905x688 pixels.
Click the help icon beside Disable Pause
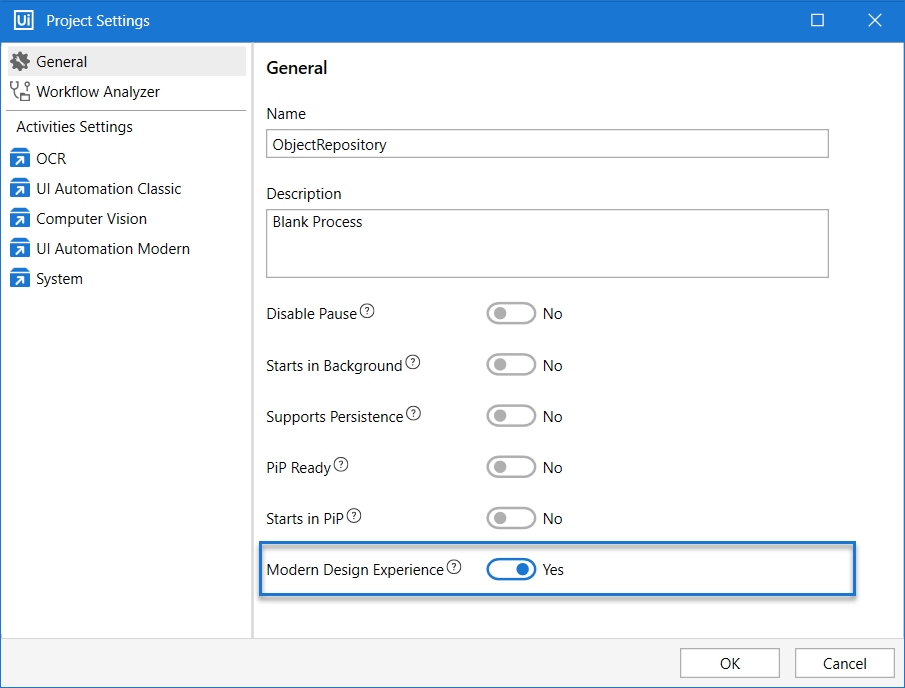[x=367, y=312]
